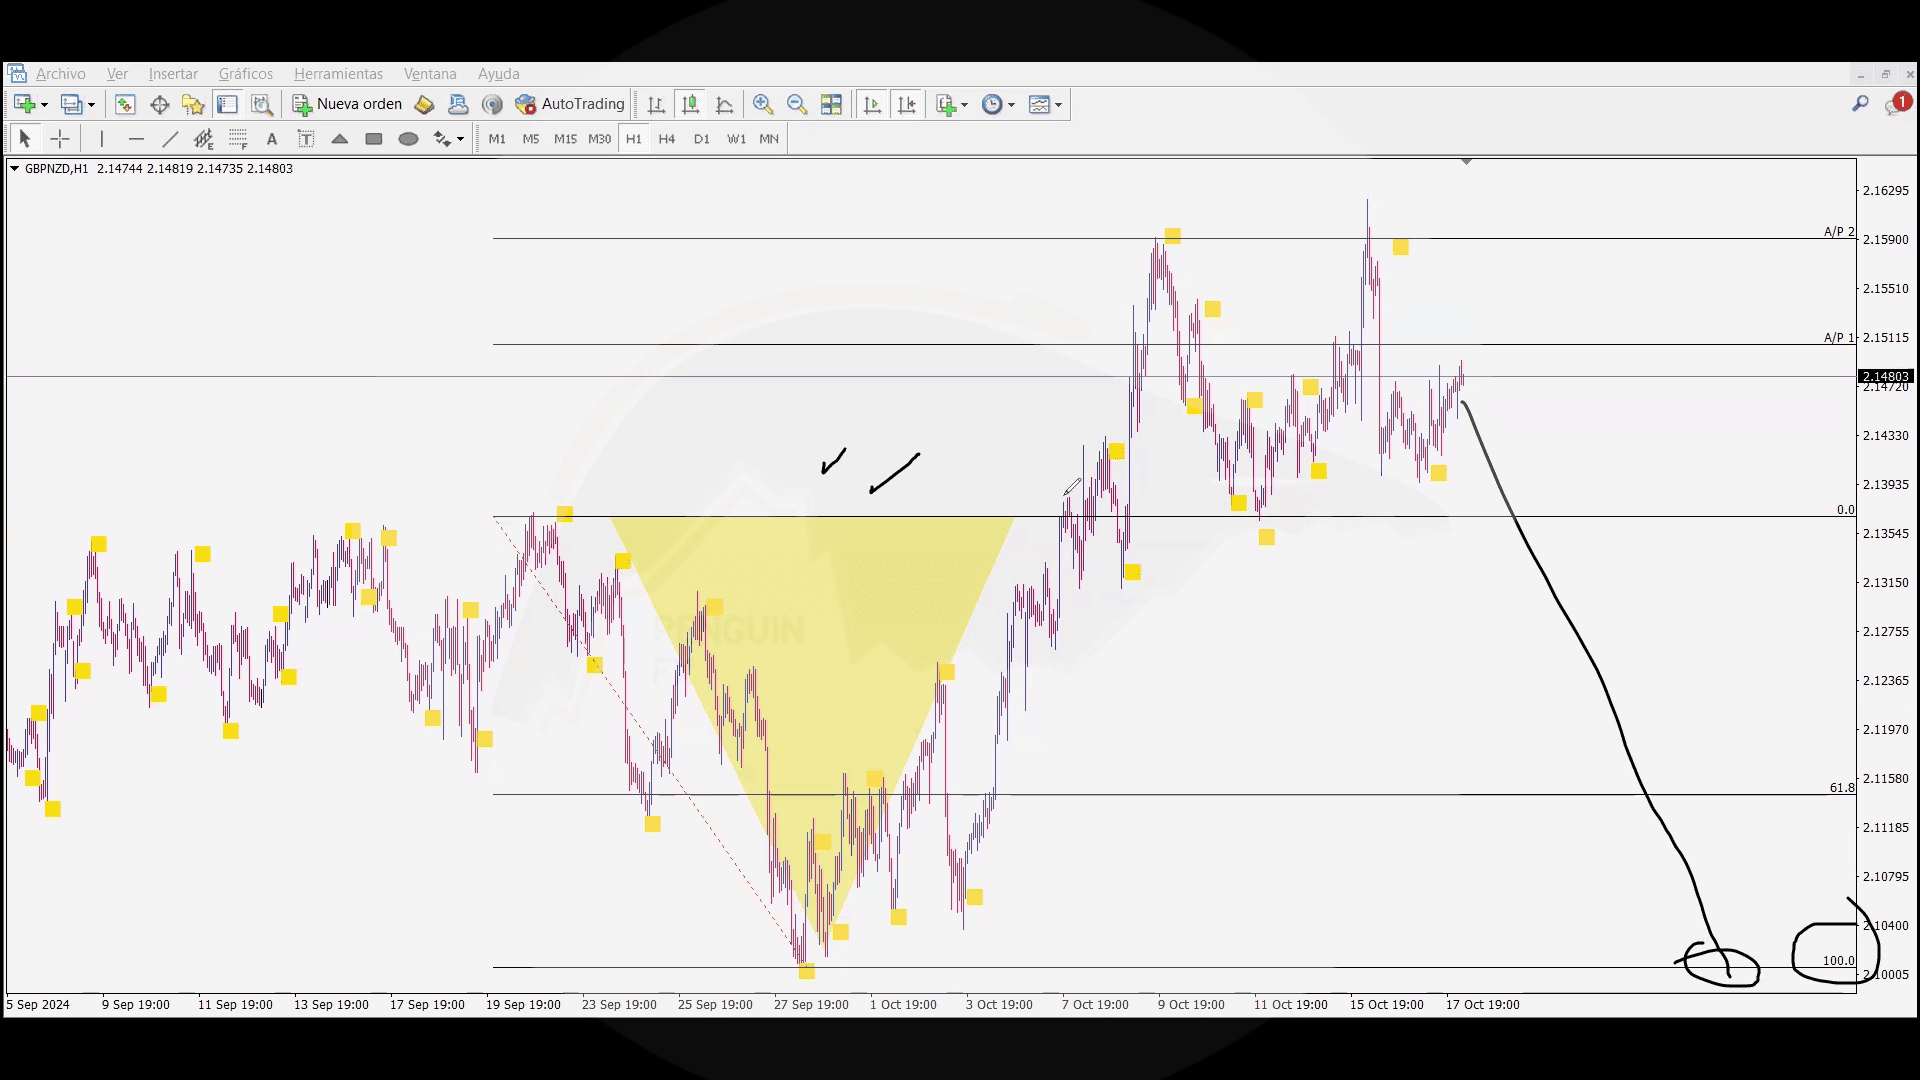Expand the new chart dropdown arrow
The height and width of the screenshot is (1080, 1920).
[44, 105]
